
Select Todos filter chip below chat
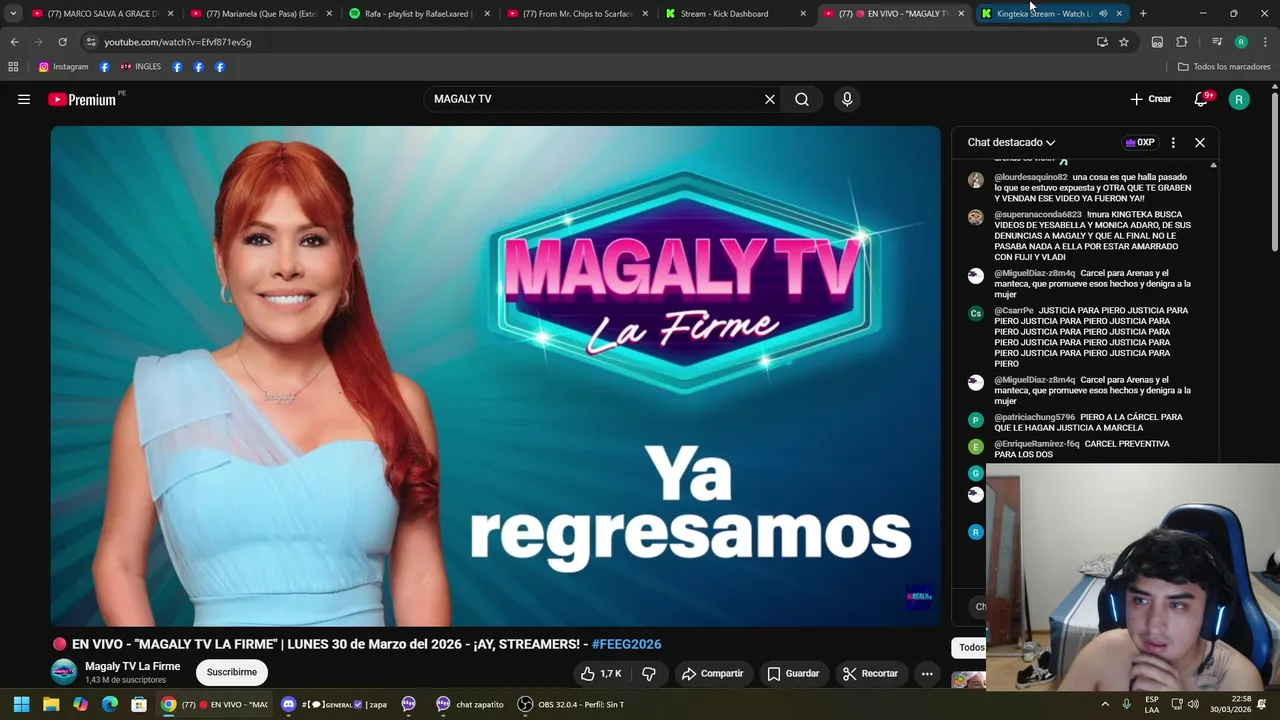point(971,647)
